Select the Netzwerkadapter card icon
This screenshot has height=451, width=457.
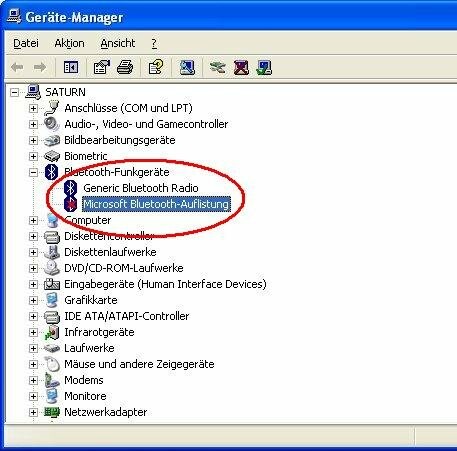52,412
